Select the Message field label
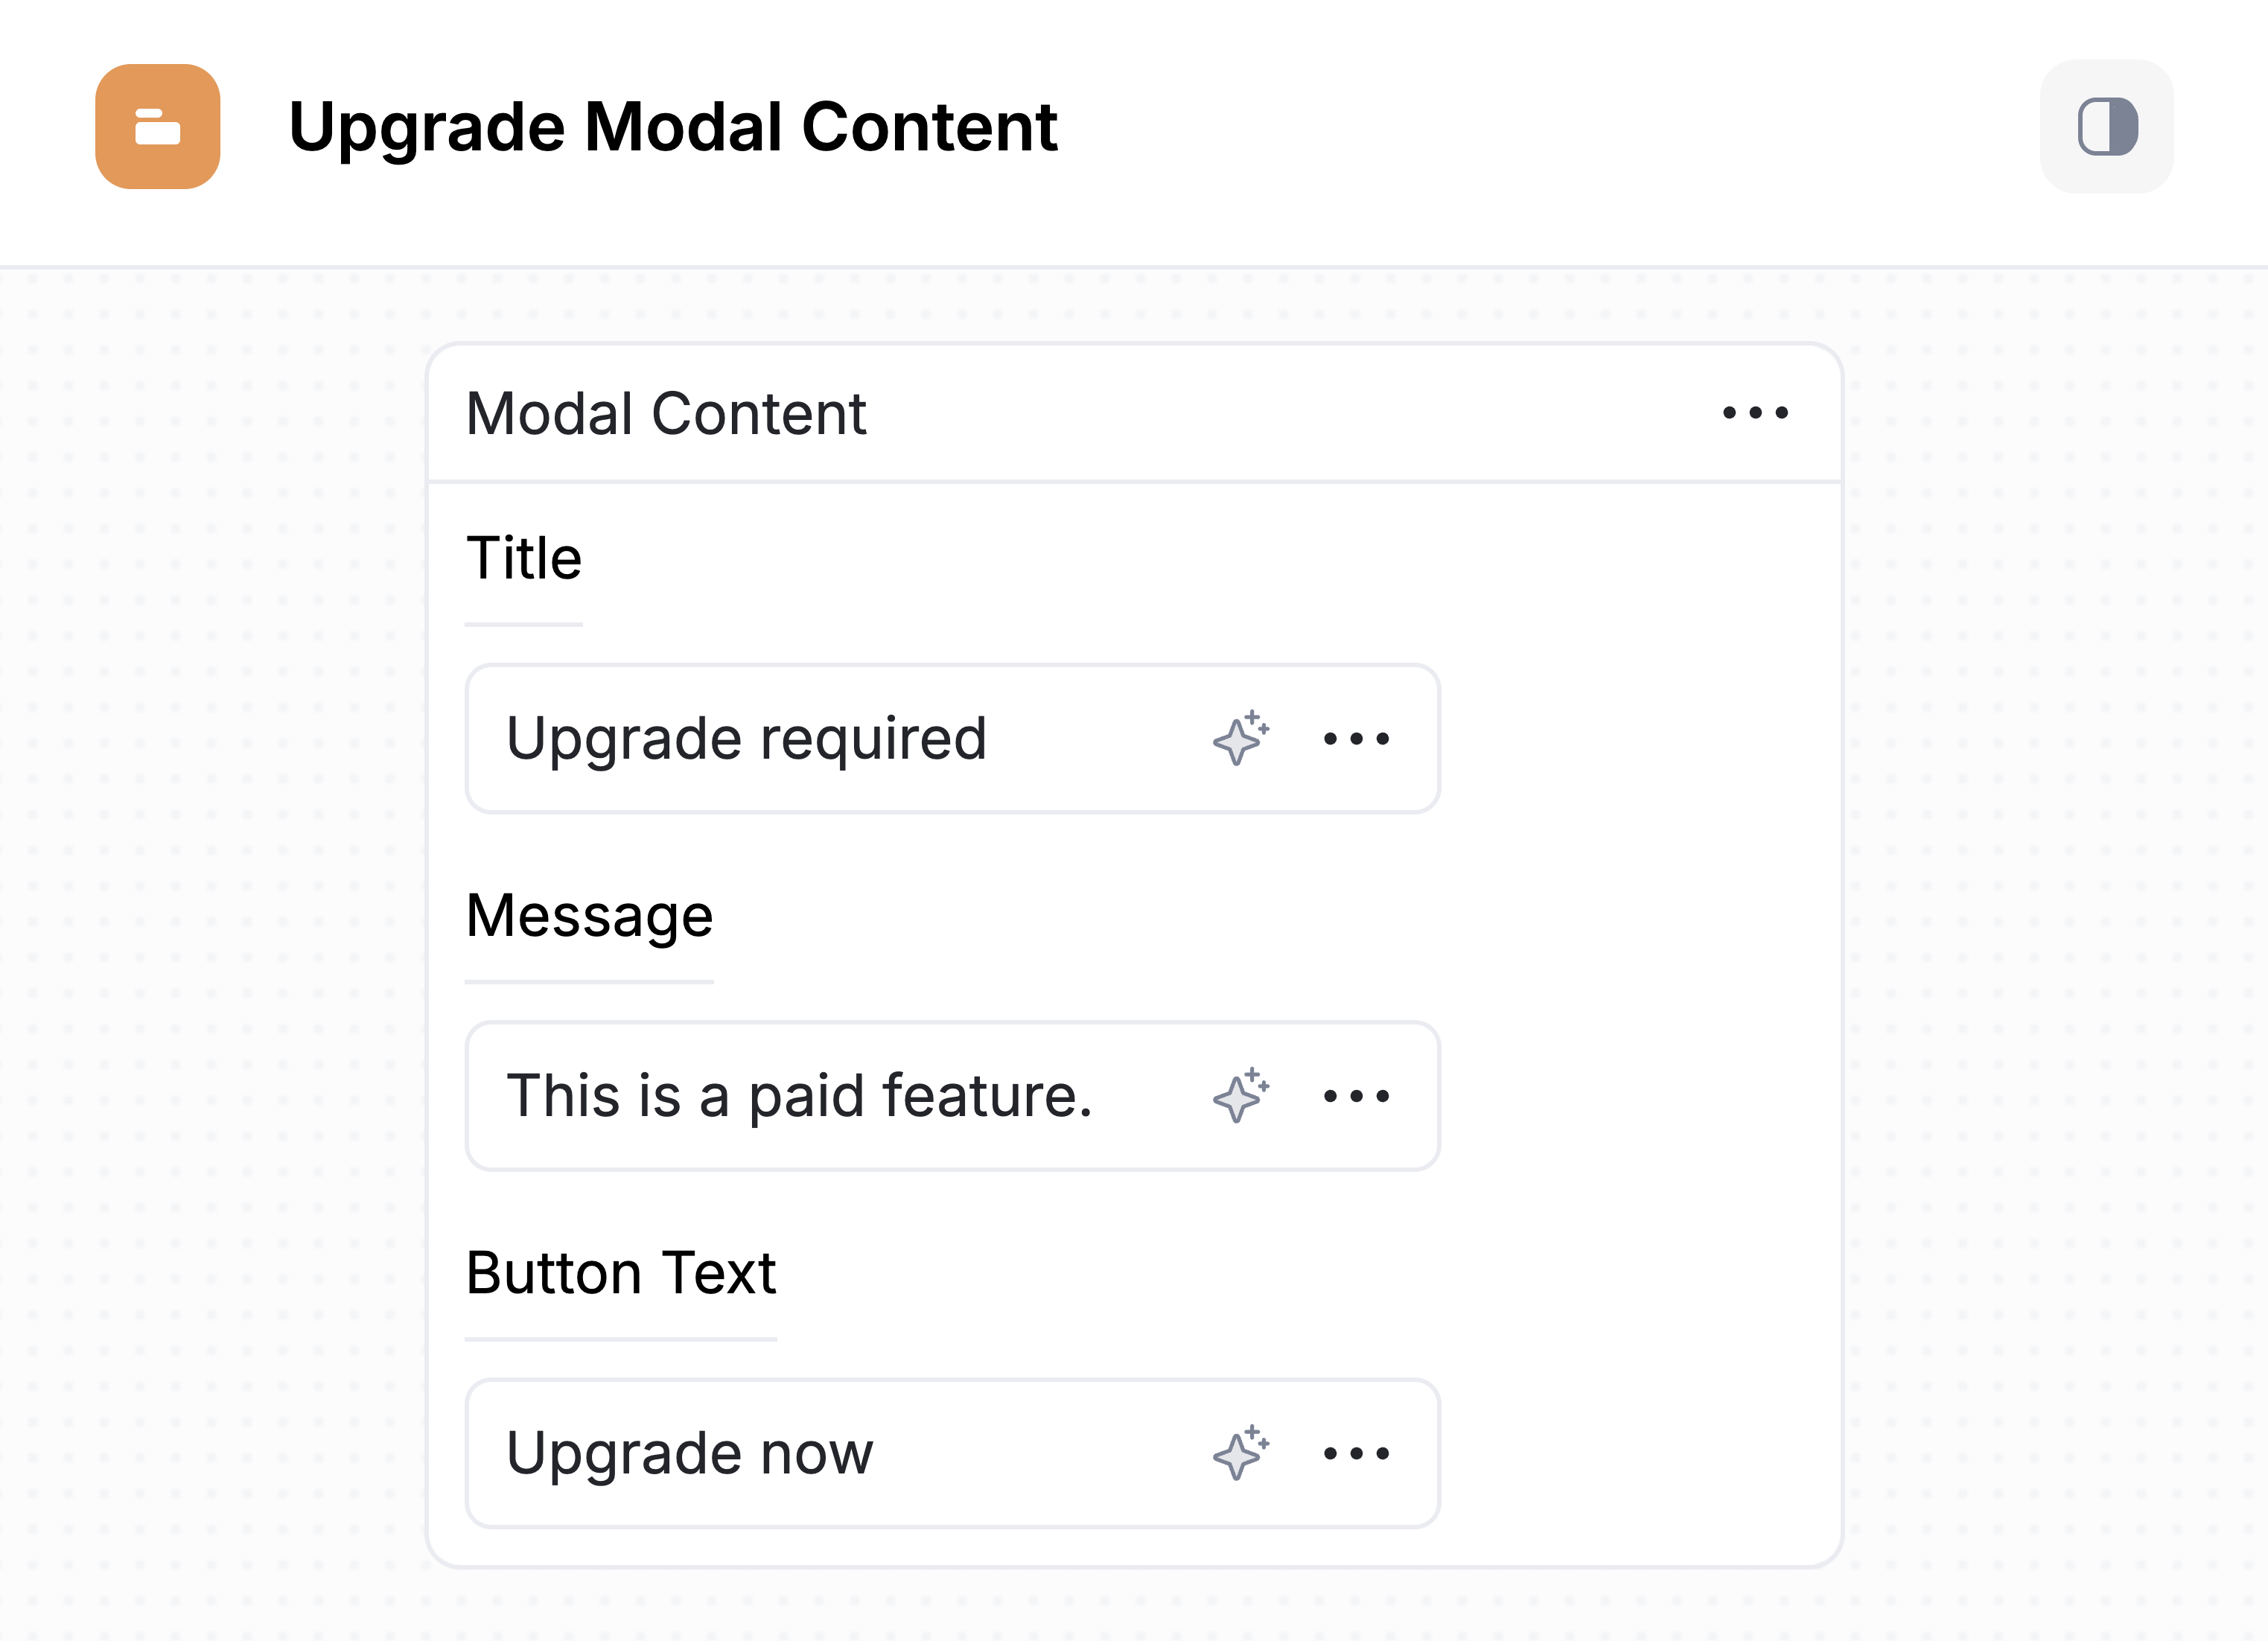Screen dimensions: 2268x1641 [589, 915]
